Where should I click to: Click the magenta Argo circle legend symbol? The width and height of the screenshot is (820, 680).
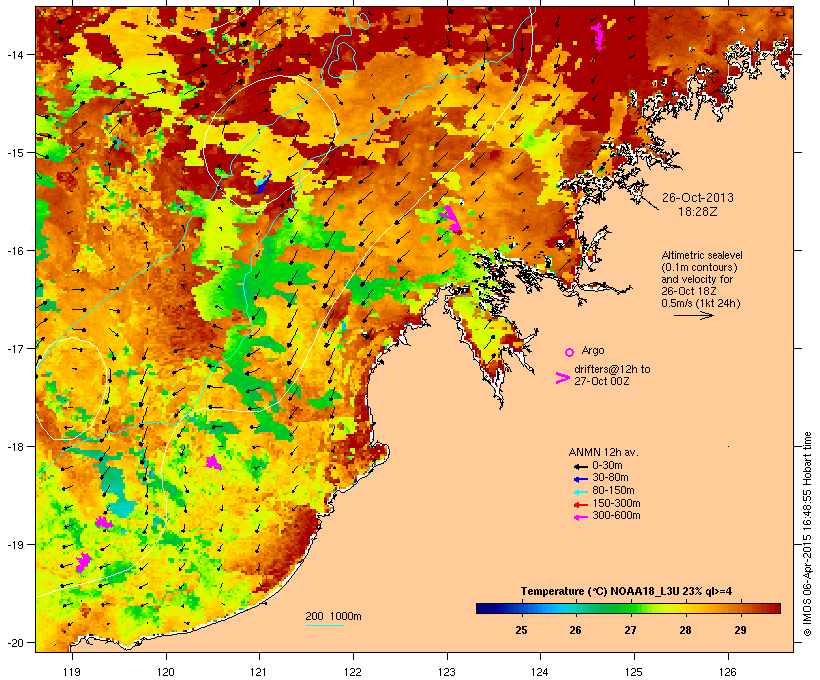pos(569,352)
